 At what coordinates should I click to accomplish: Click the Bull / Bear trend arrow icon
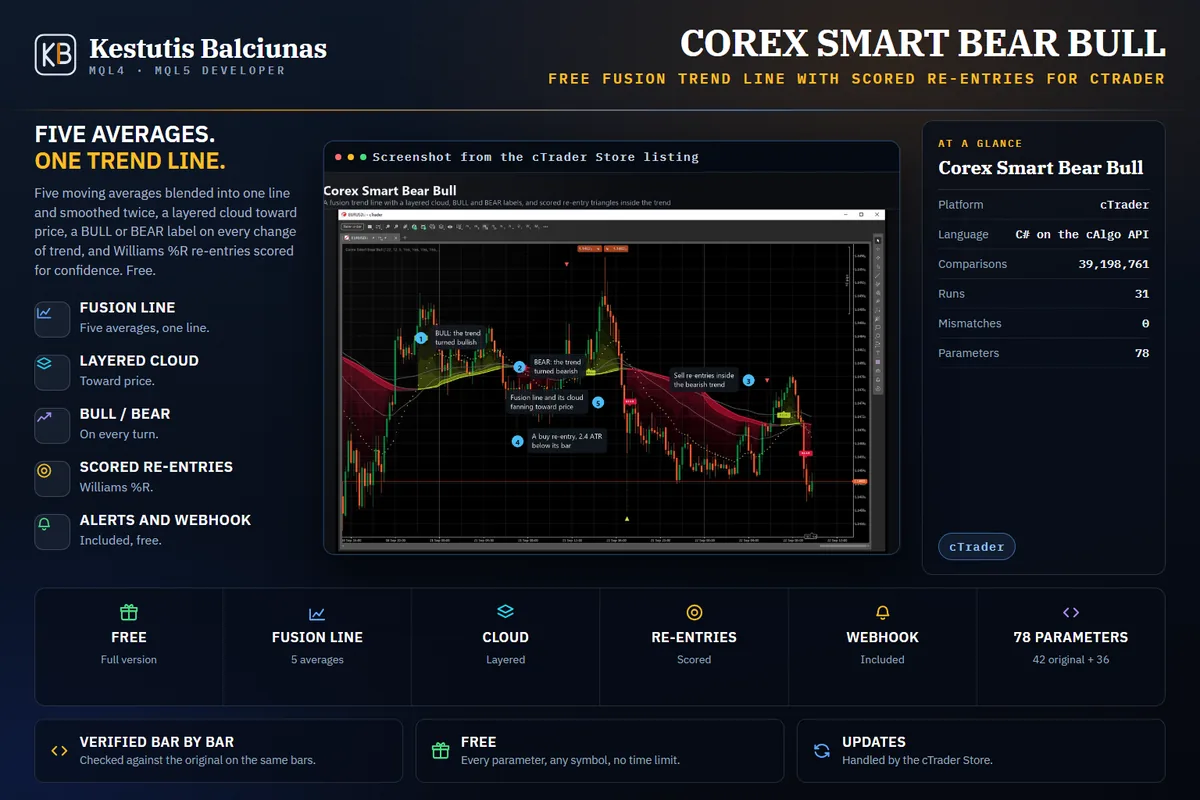pos(44,419)
